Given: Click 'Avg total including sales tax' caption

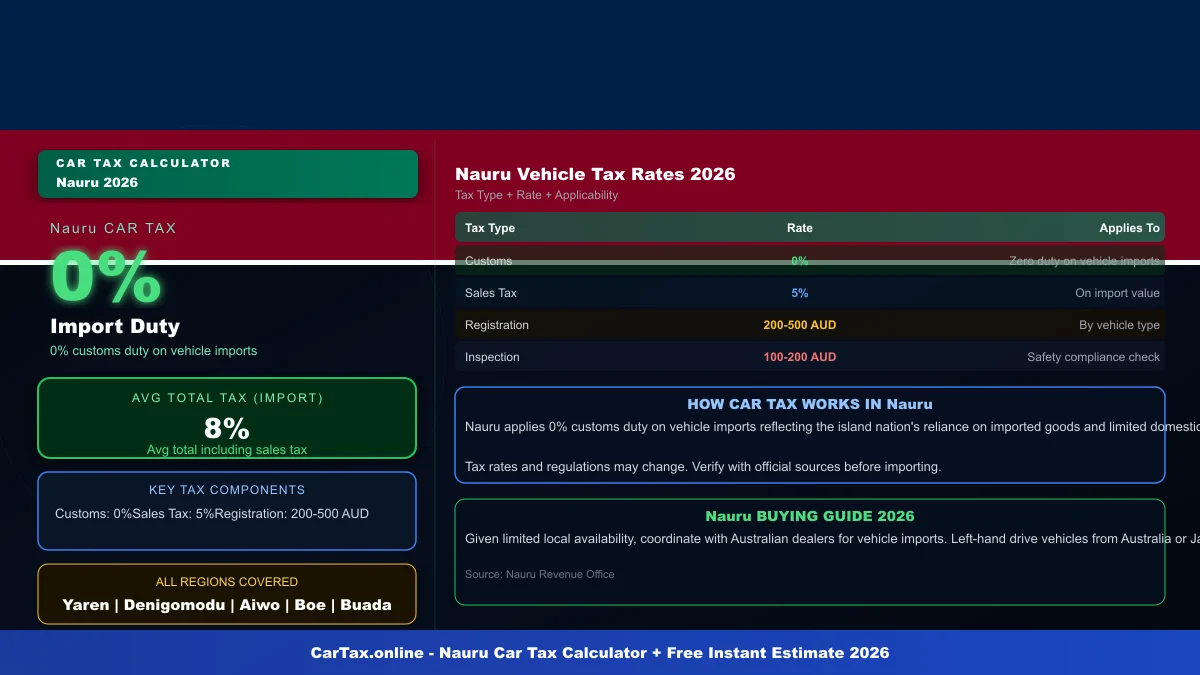Looking at the screenshot, I should tap(227, 450).
